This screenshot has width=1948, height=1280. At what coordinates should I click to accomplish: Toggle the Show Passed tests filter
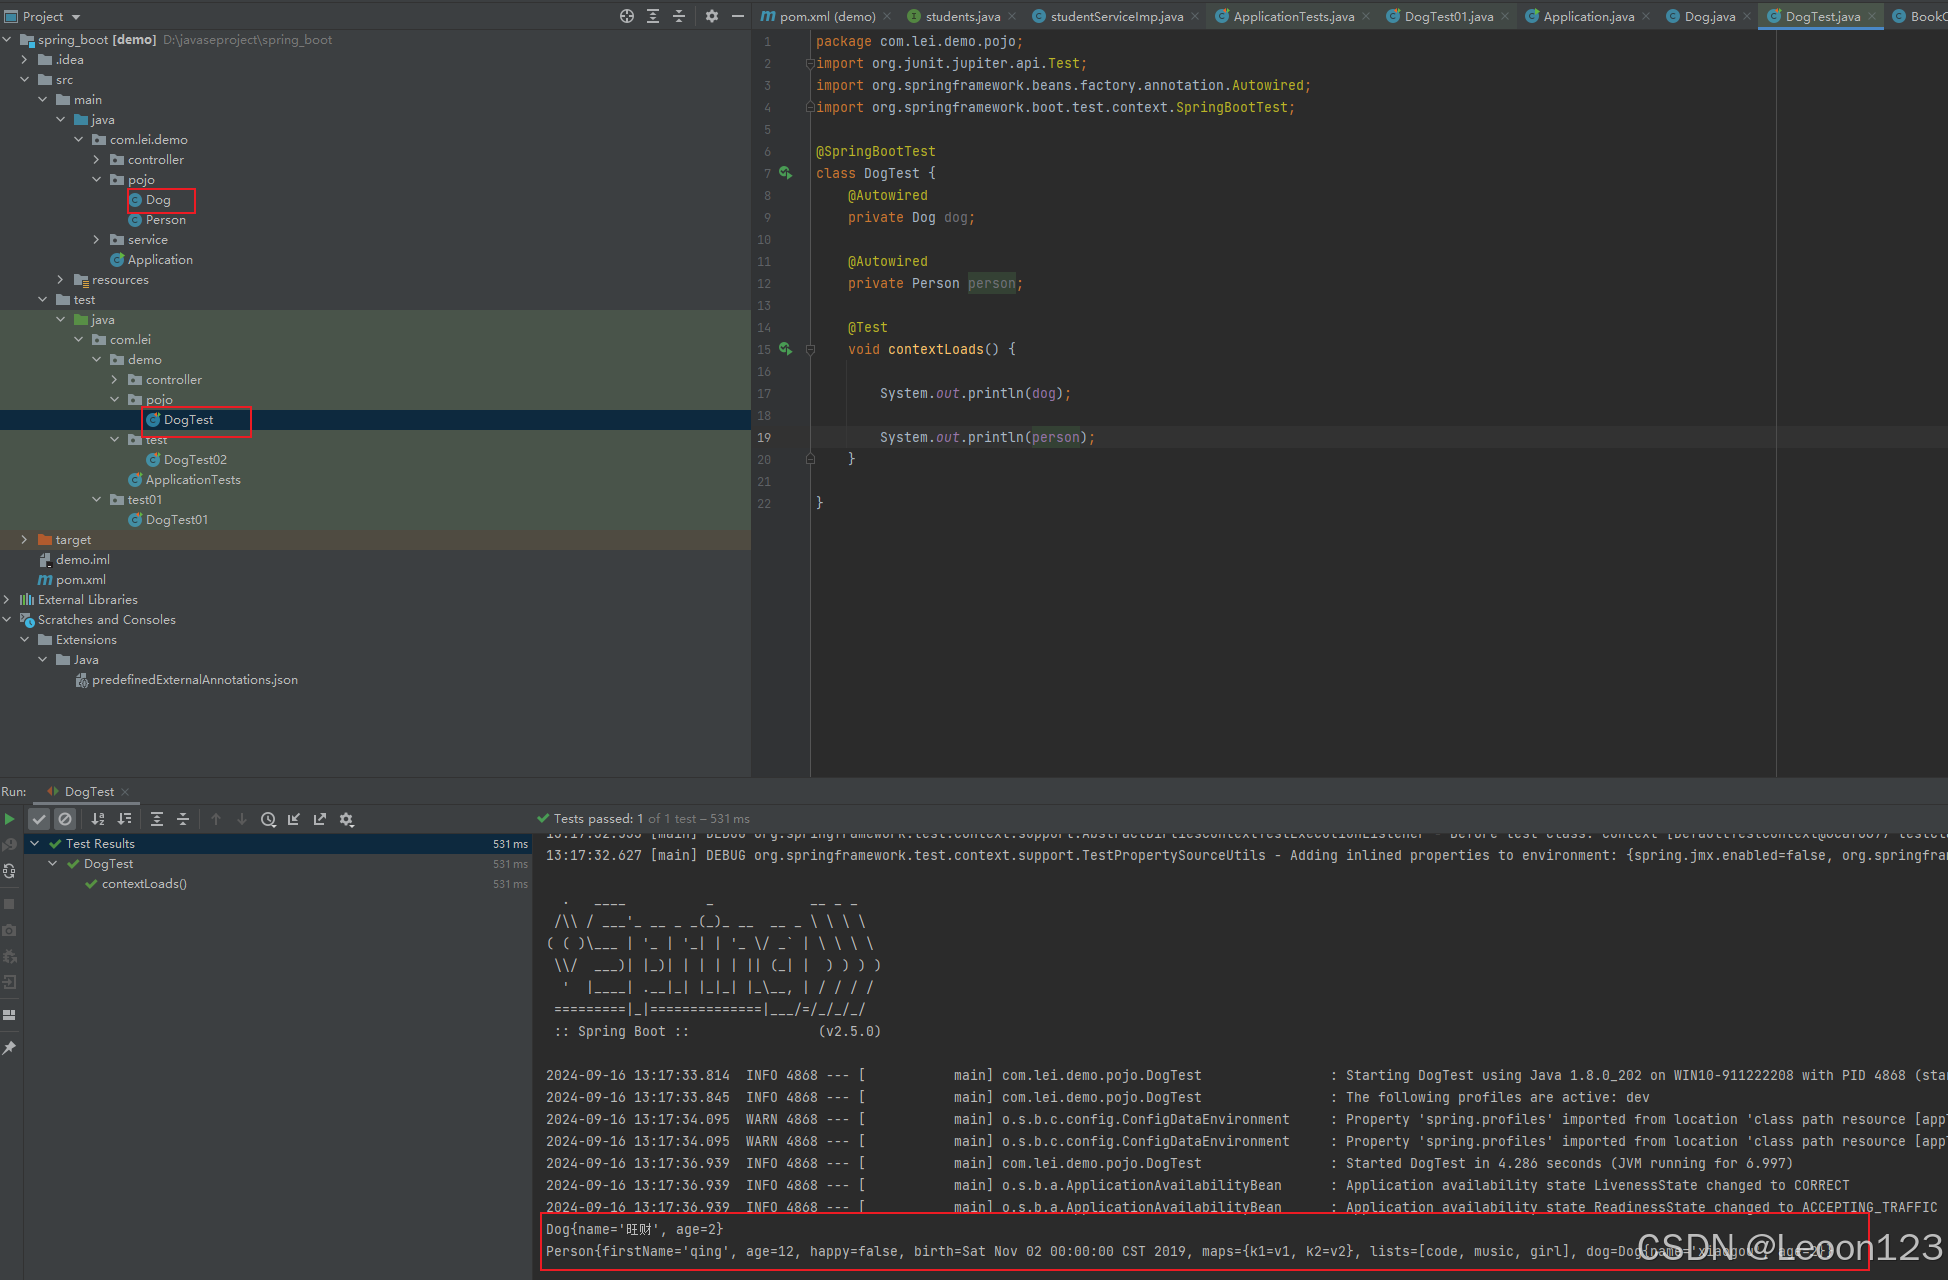[x=39, y=819]
